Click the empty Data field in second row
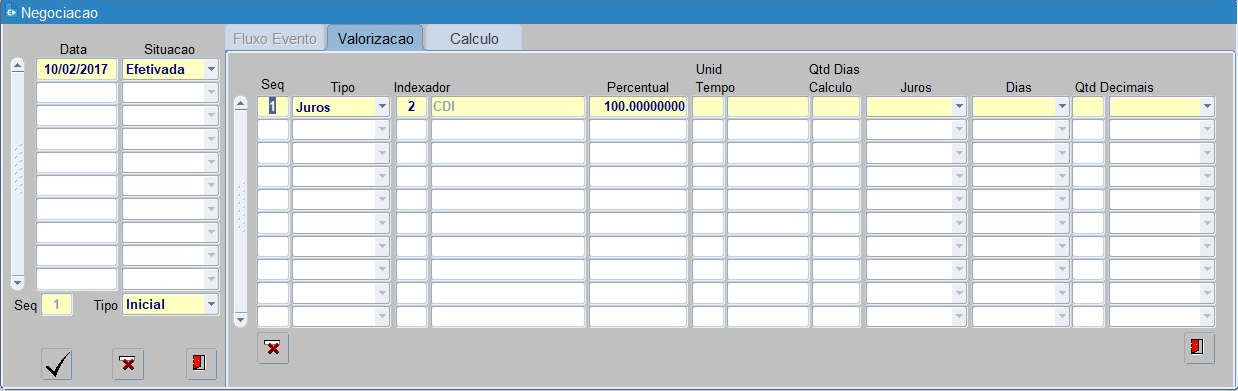The height and width of the screenshot is (391, 1238). 77,93
